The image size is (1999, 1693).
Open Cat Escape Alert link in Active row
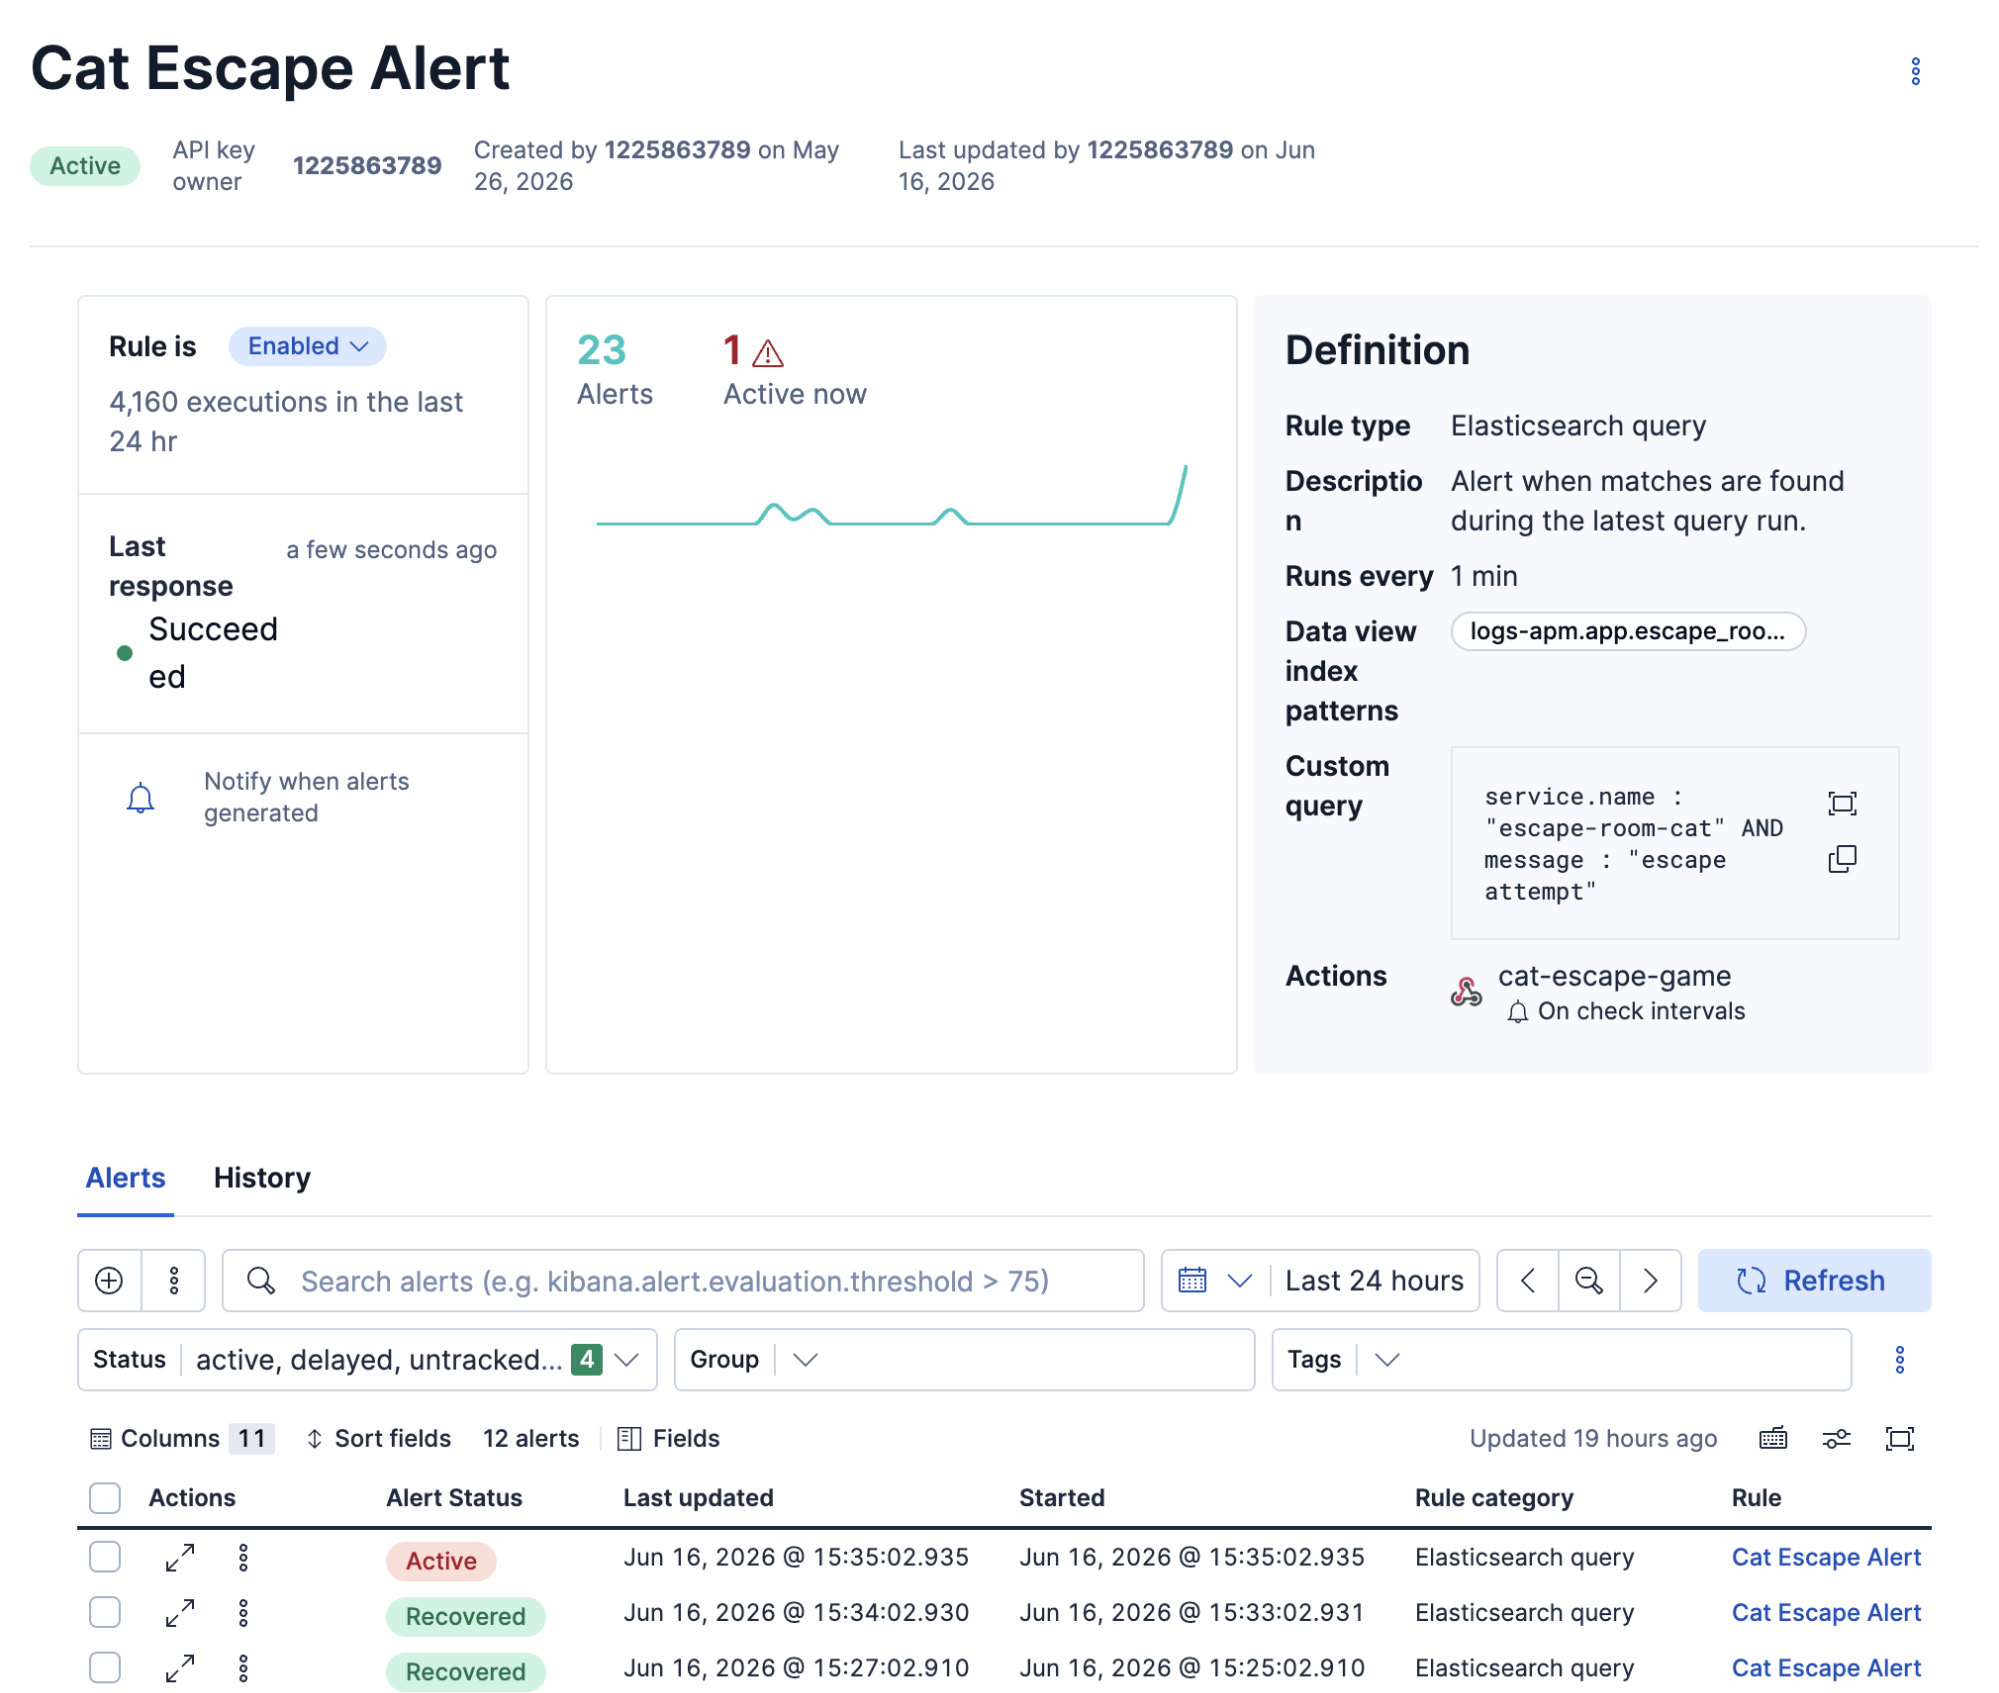1825,1557
